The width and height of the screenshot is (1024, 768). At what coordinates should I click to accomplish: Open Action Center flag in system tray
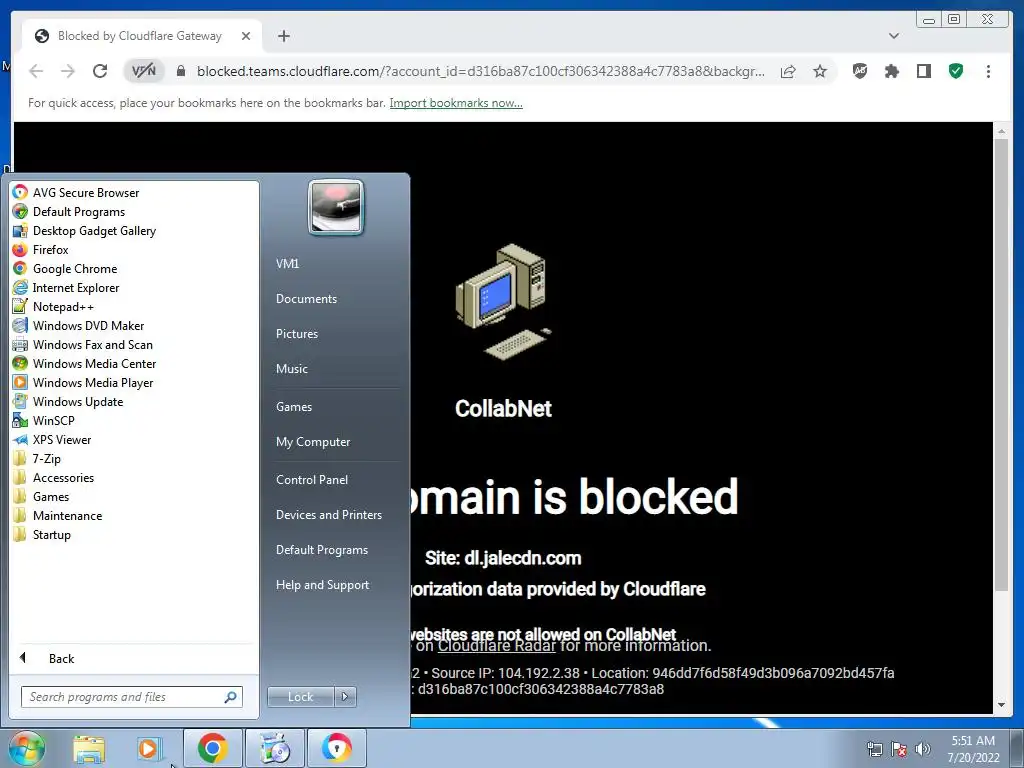click(x=899, y=749)
